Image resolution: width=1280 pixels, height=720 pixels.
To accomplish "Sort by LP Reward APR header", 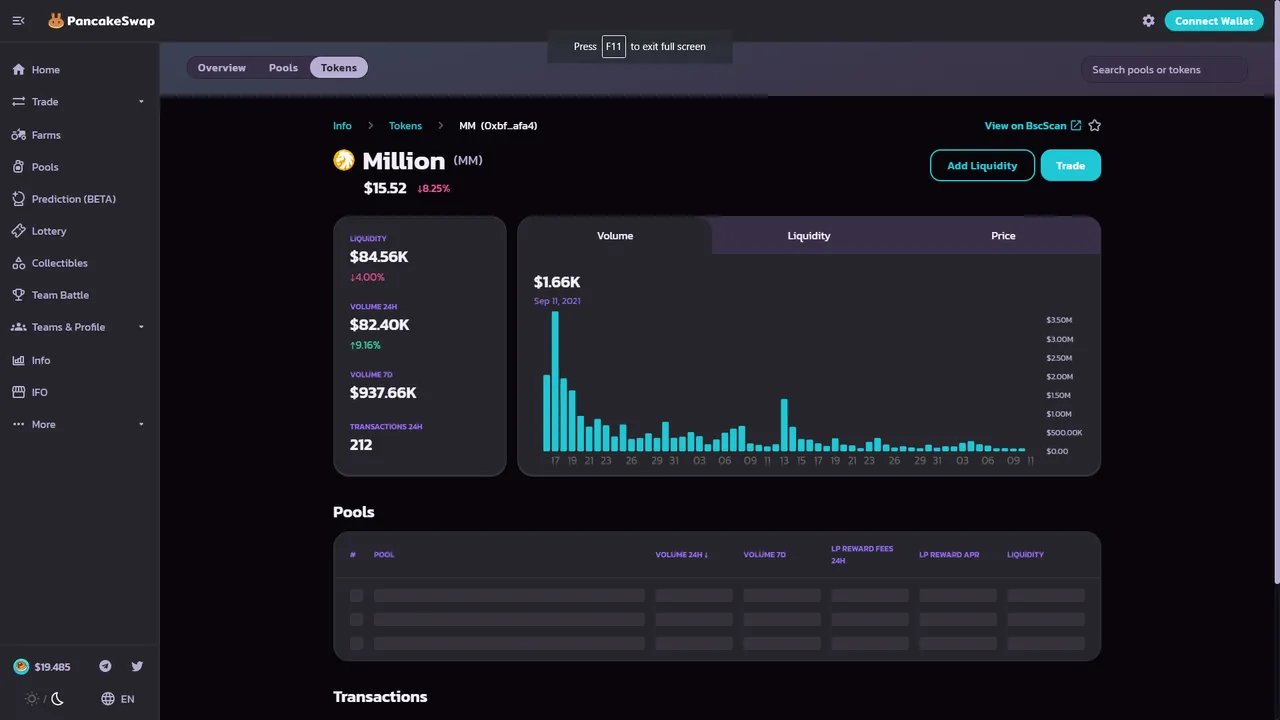I will pyautogui.click(x=949, y=555).
